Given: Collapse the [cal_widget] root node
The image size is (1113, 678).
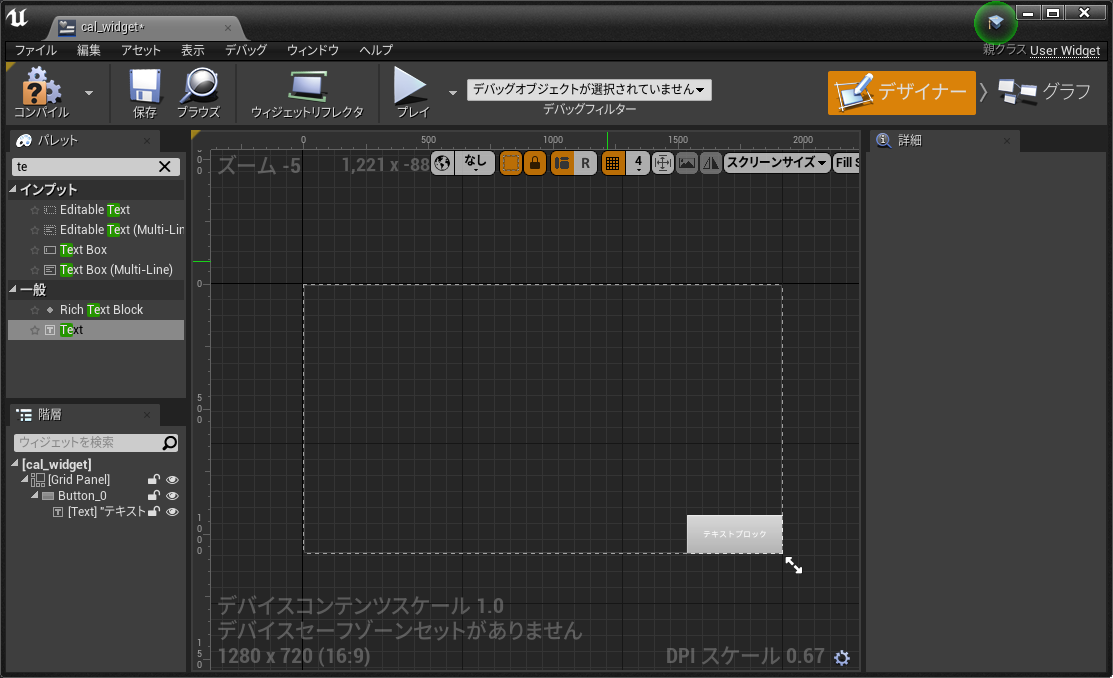Looking at the screenshot, I should [x=15, y=464].
